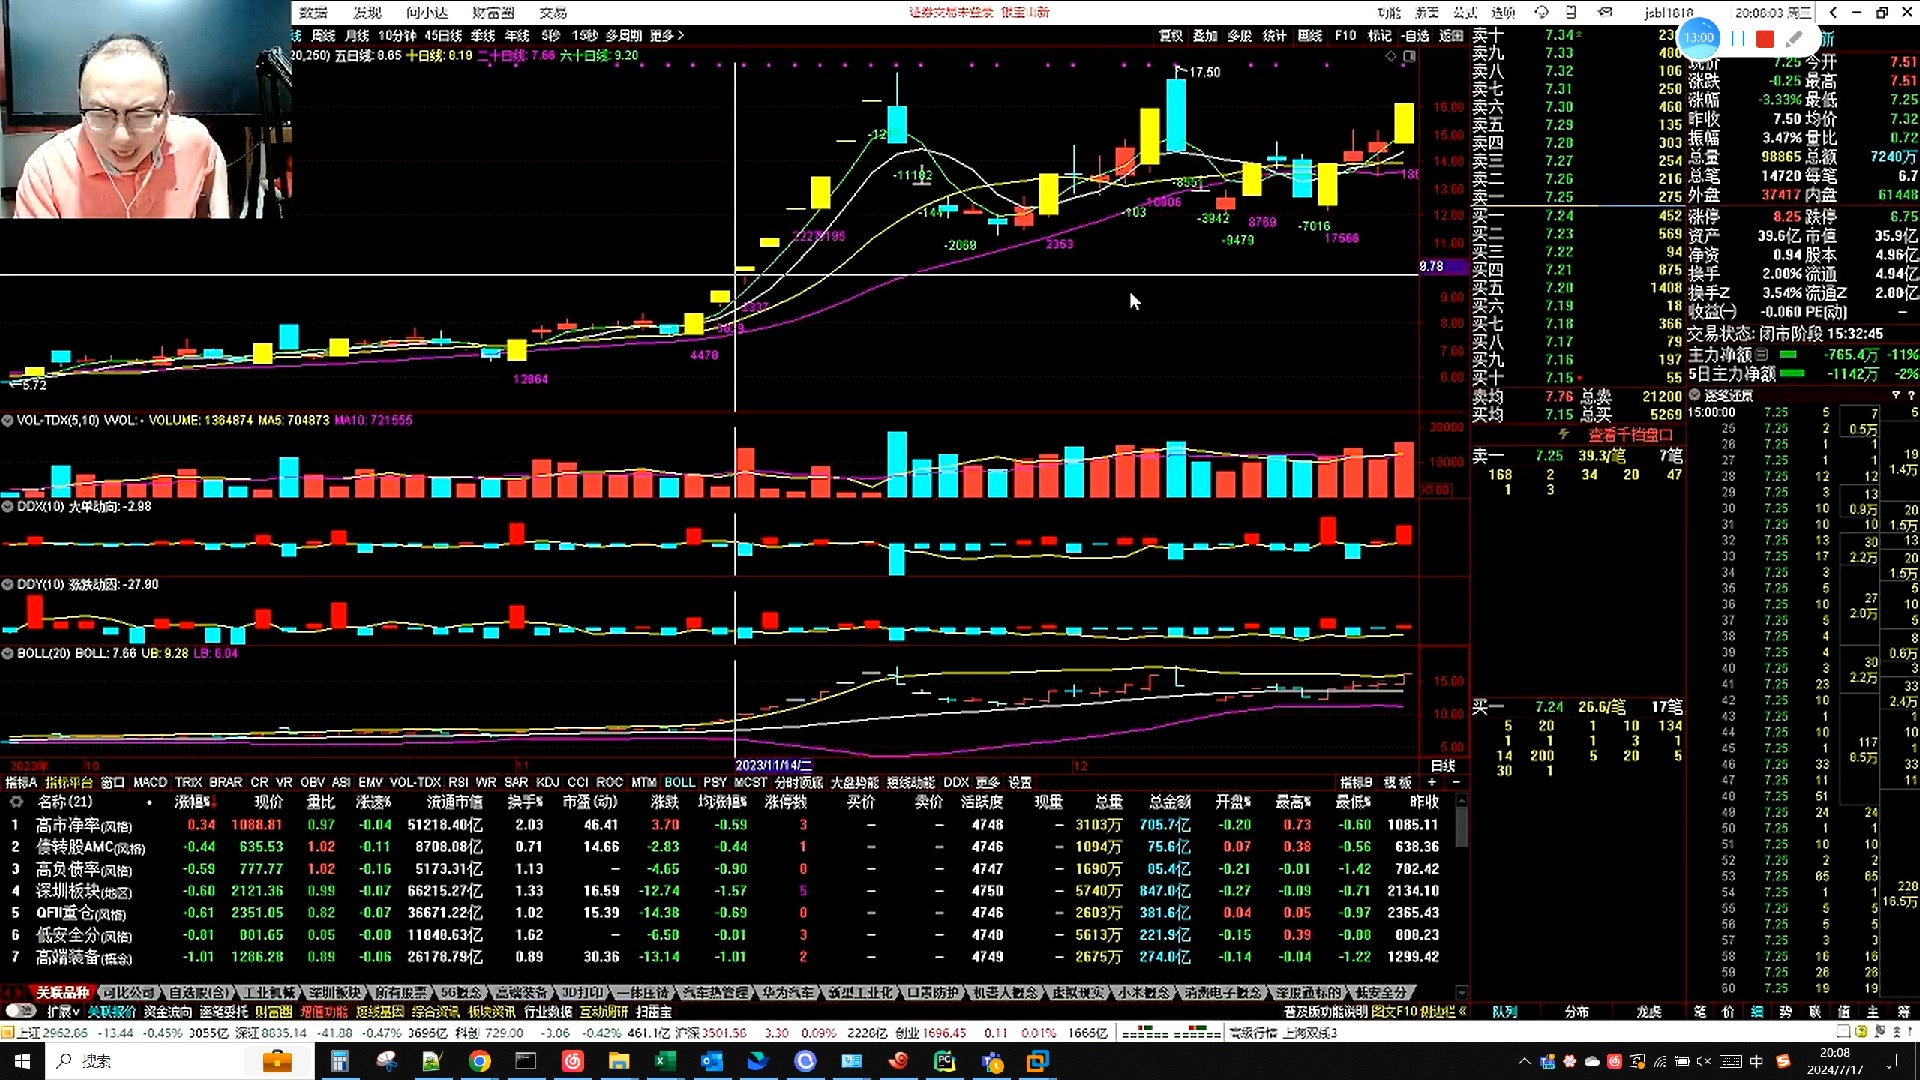The height and width of the screenshot is (1080, 1920).
Task: Open Outlook from the taskbar
Action: tap(712, 1061)
